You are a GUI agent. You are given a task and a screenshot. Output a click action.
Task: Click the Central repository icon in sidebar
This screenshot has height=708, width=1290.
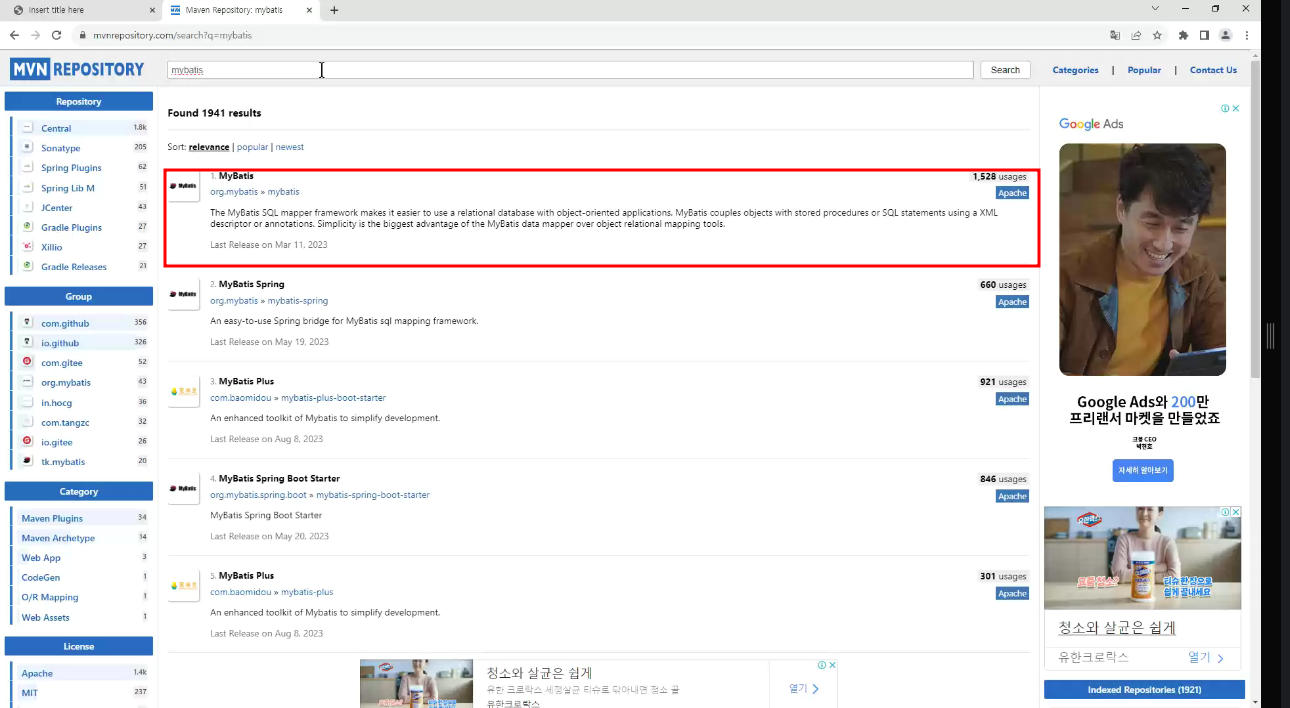click(x=28, y=128)
